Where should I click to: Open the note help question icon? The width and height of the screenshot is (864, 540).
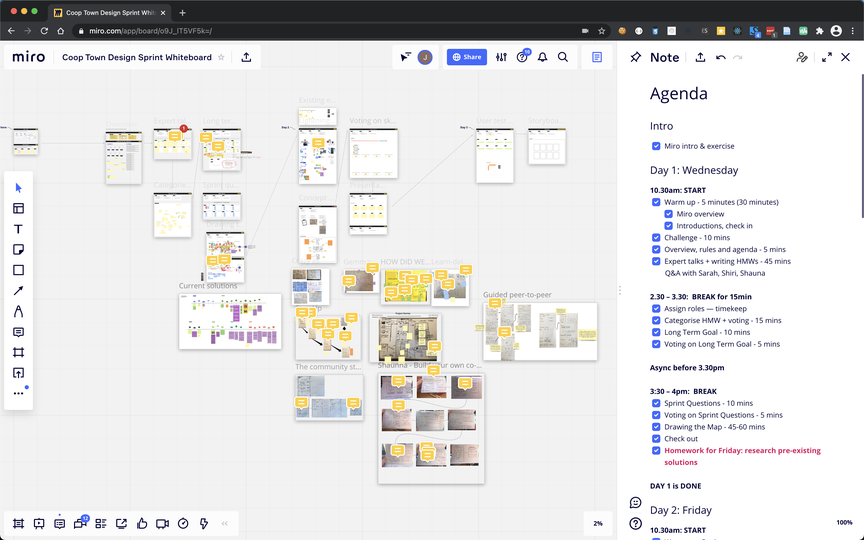[x=635, y=523]
